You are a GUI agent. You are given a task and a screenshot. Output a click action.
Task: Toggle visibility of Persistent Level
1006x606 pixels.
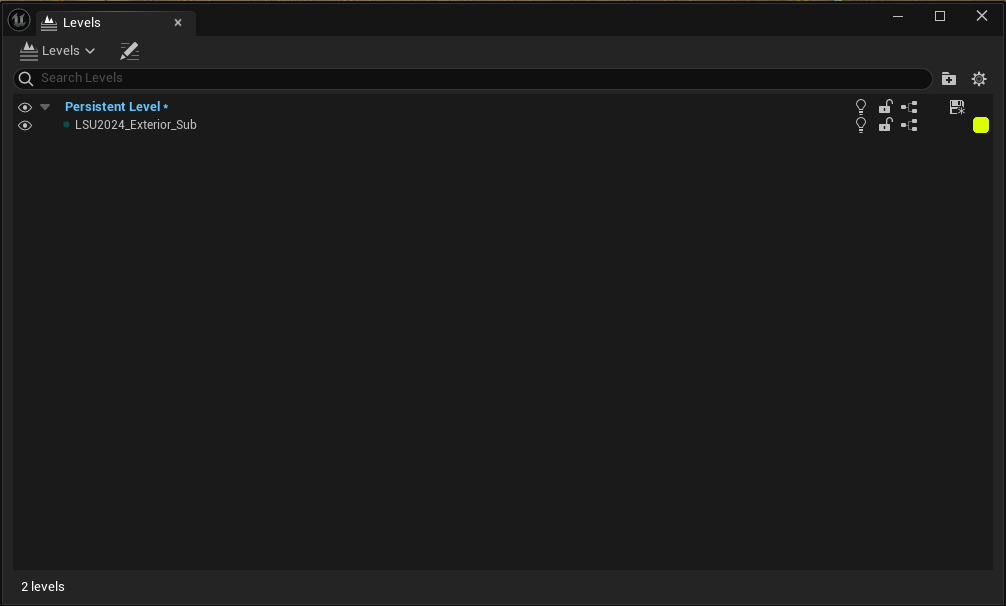coord(25,107)
